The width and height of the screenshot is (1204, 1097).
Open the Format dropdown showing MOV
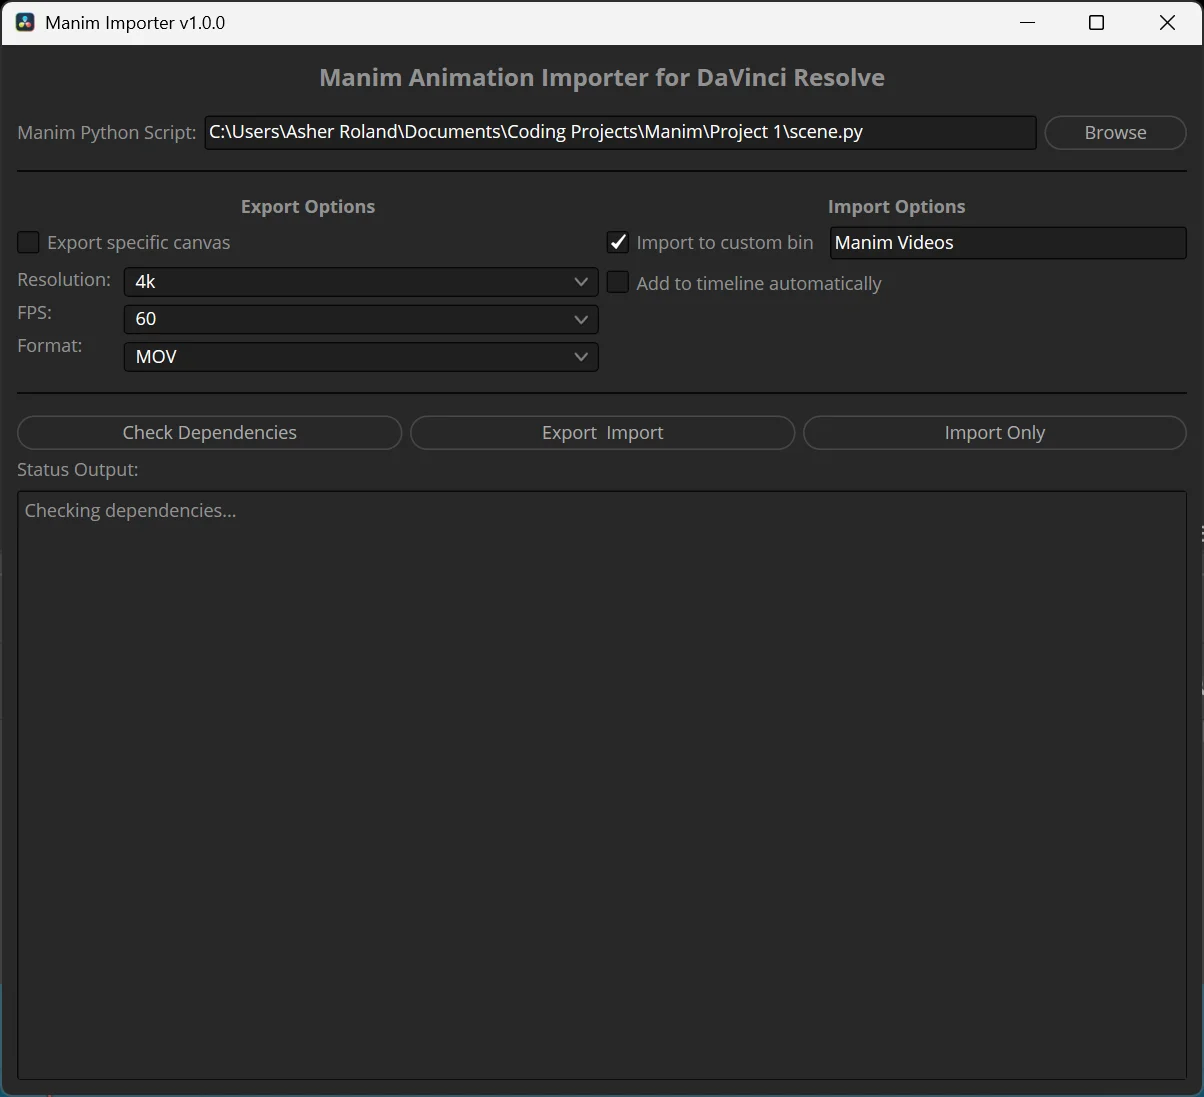point(361,357)
